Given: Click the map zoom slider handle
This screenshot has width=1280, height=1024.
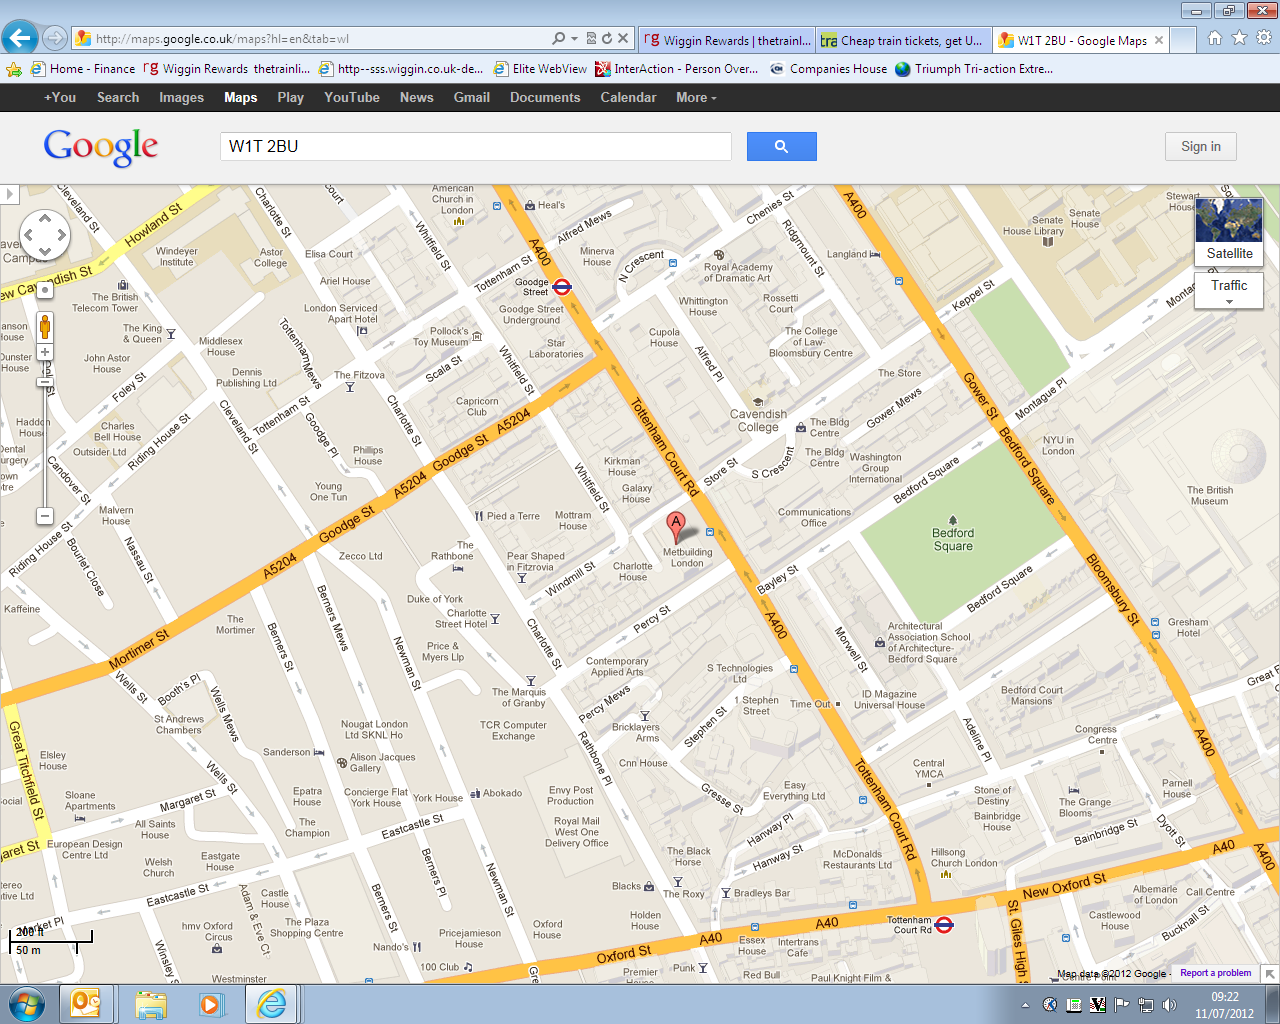Looking at the screenshot, I should point(45,383).
